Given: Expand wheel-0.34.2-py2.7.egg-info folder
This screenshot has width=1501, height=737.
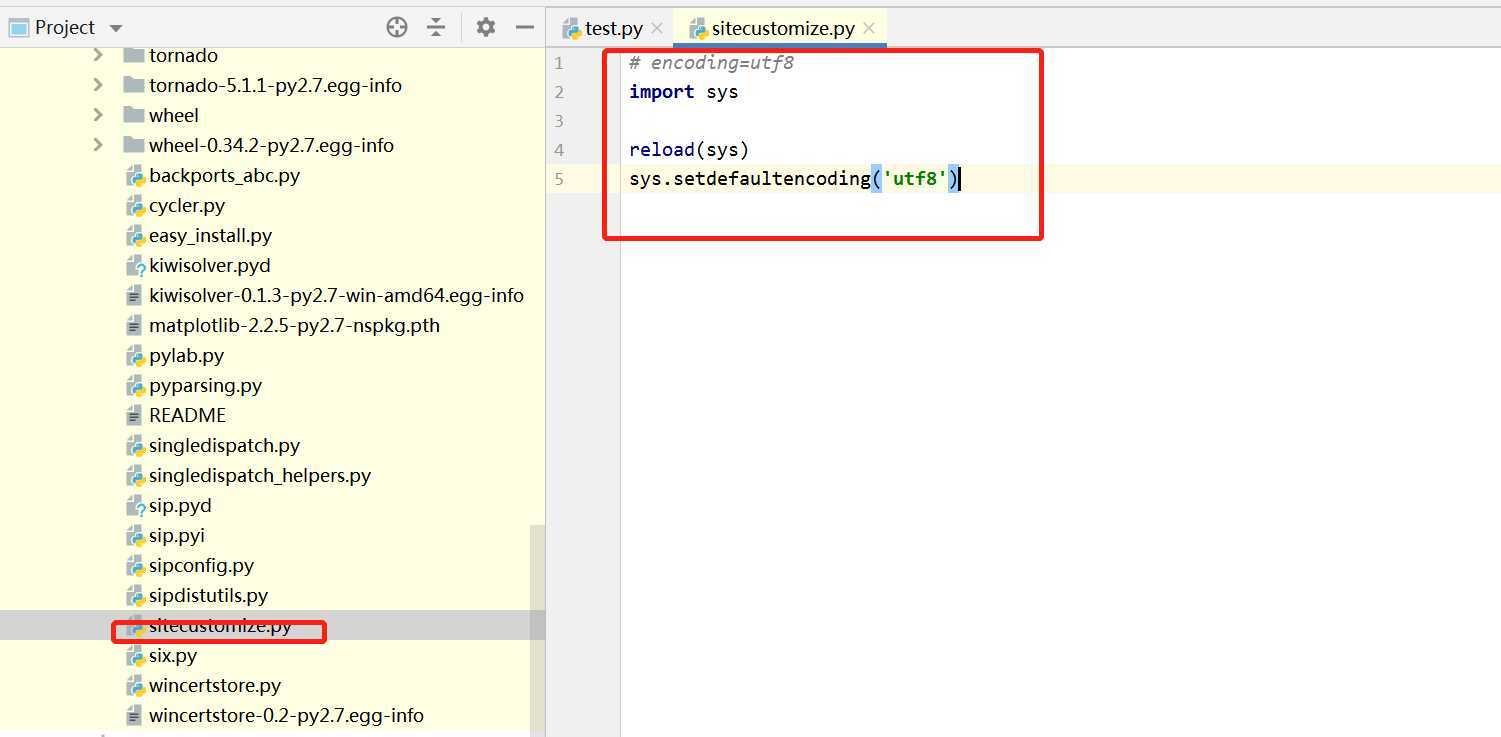Looking at the screenshot, I should [x=98, y=145].
